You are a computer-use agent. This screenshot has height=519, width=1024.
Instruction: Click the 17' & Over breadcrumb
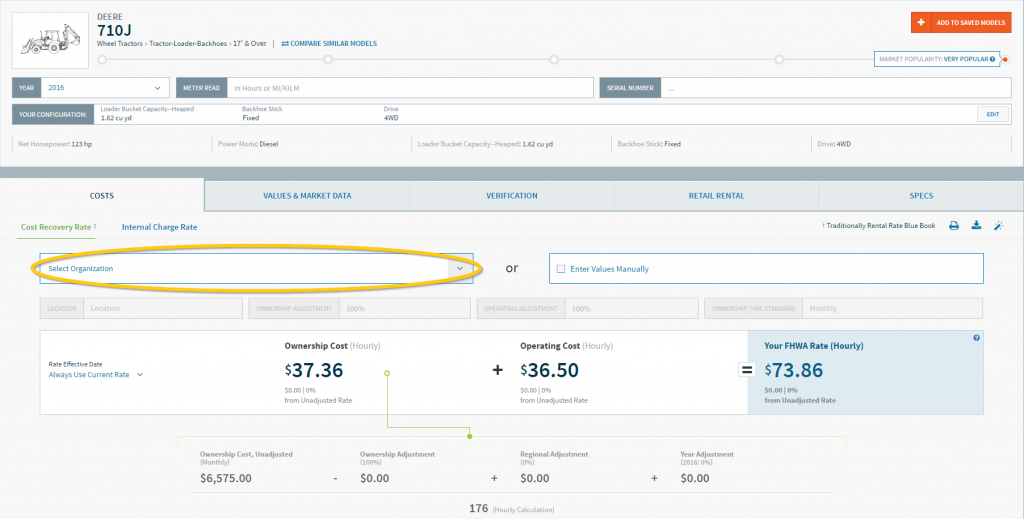(250, 44)
